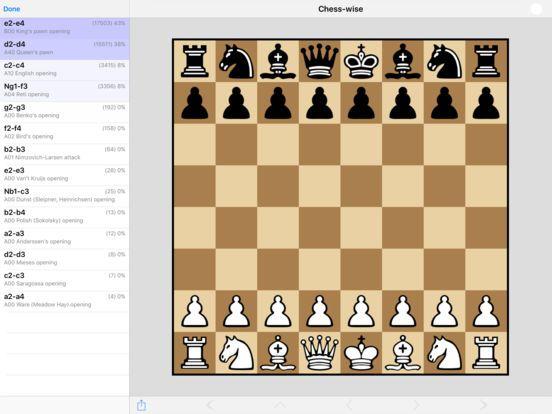This screenshot has width=552, height=414.
Task: Choose b2-b4 Polish (Sokolsky) opening row
Action: coord(65,217)
